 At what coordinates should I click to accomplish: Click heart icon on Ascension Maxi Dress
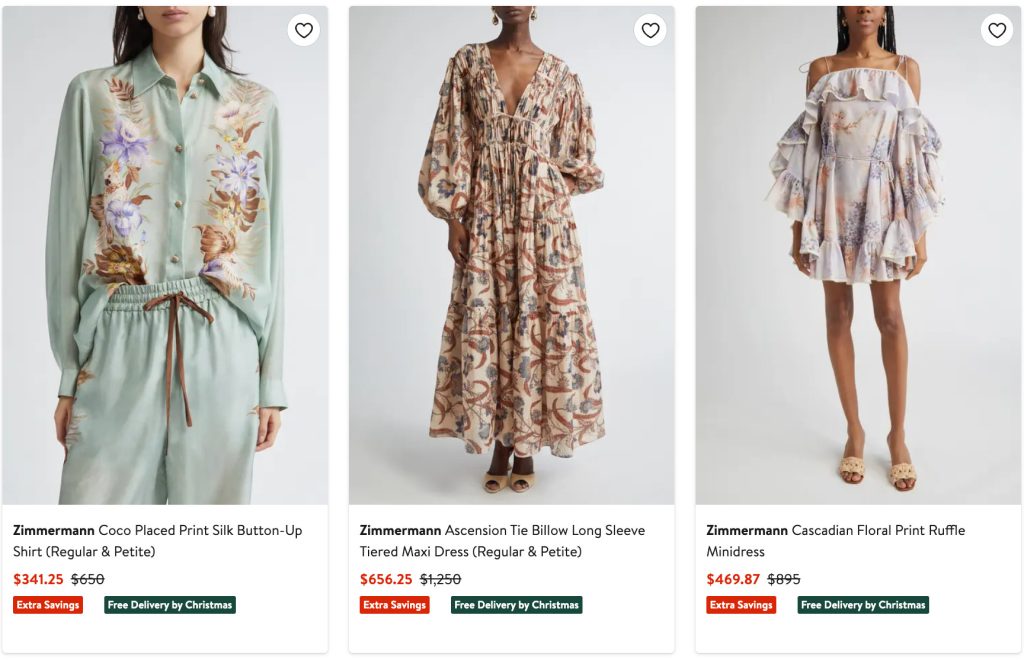coord(650,30)
